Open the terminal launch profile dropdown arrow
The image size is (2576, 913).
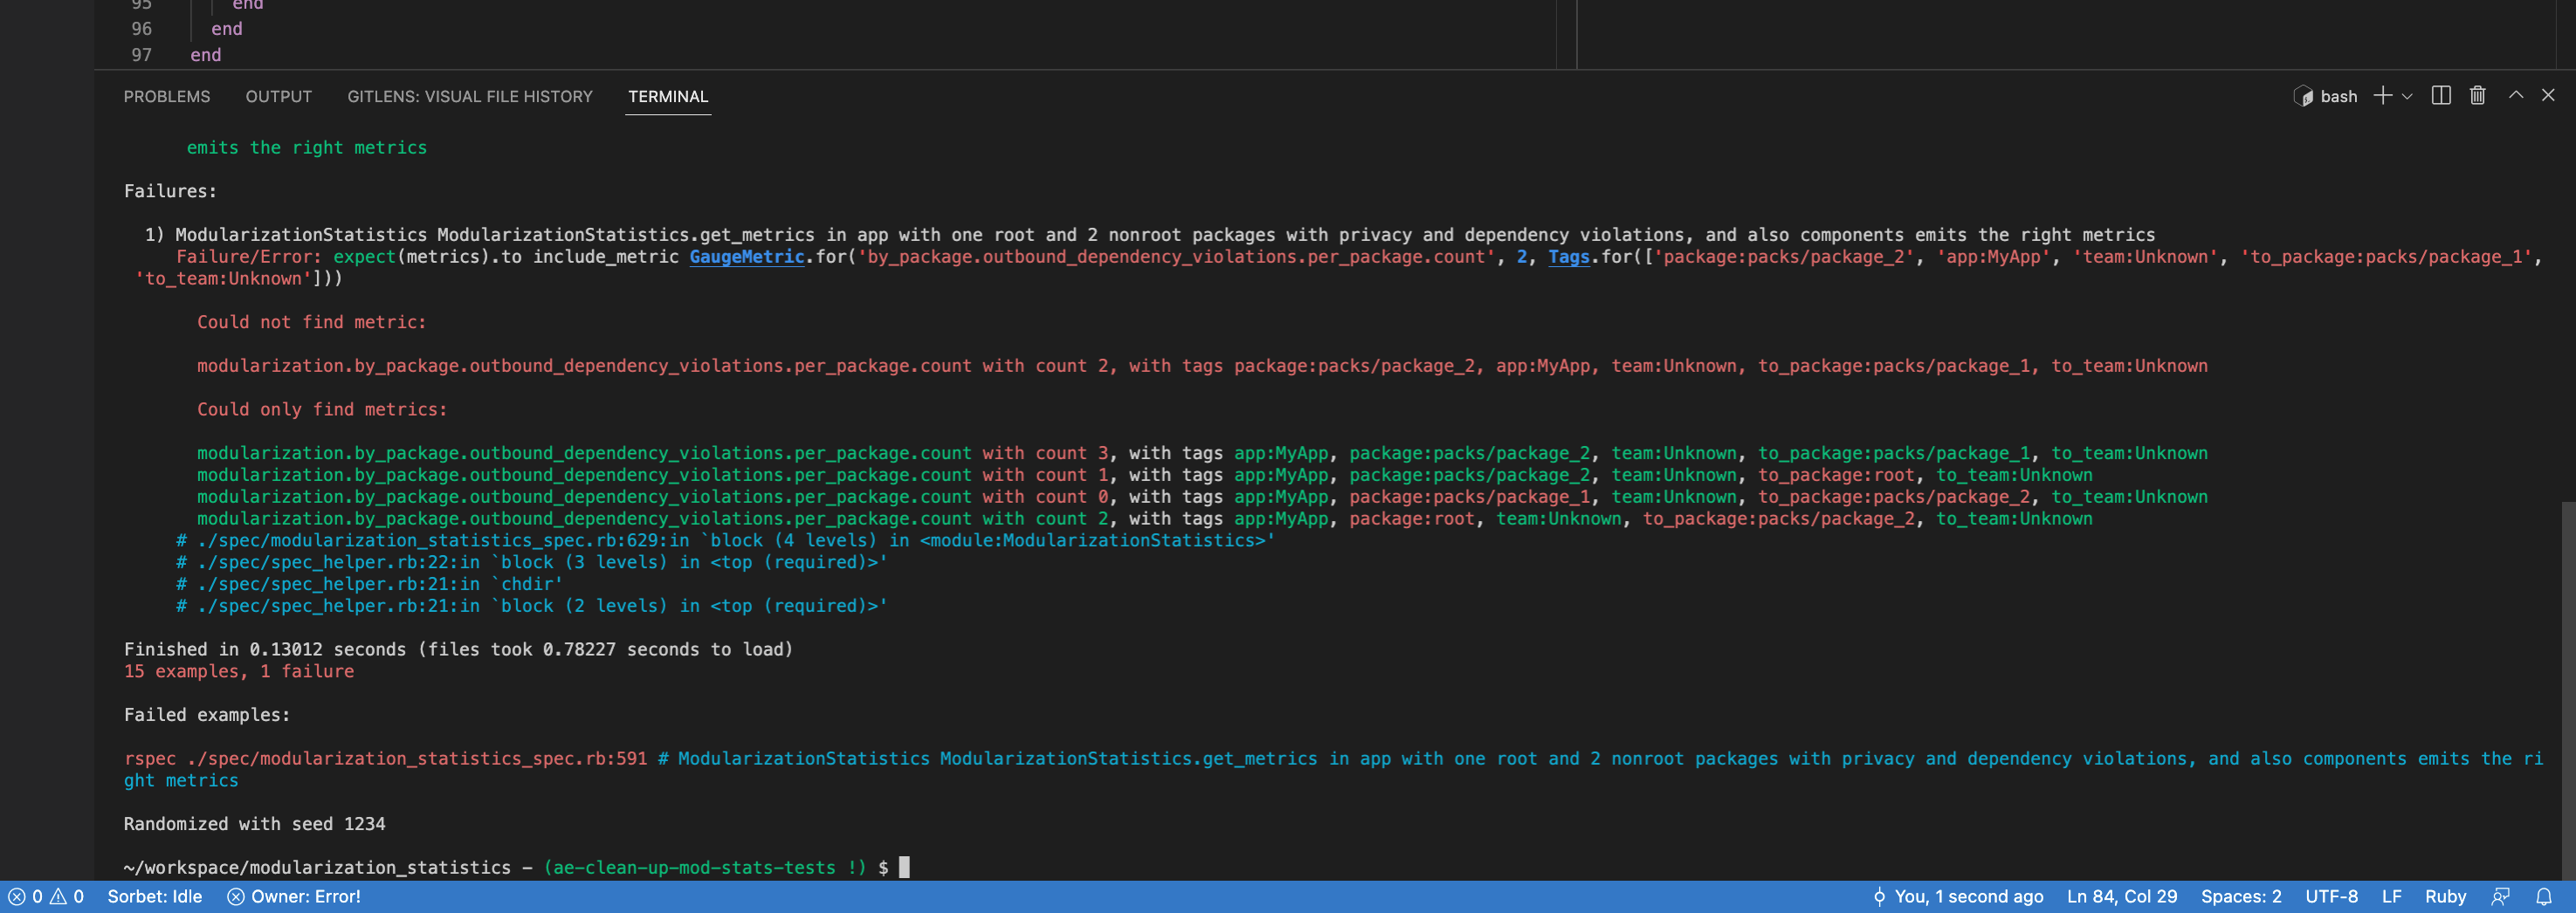coord(2407,97)
